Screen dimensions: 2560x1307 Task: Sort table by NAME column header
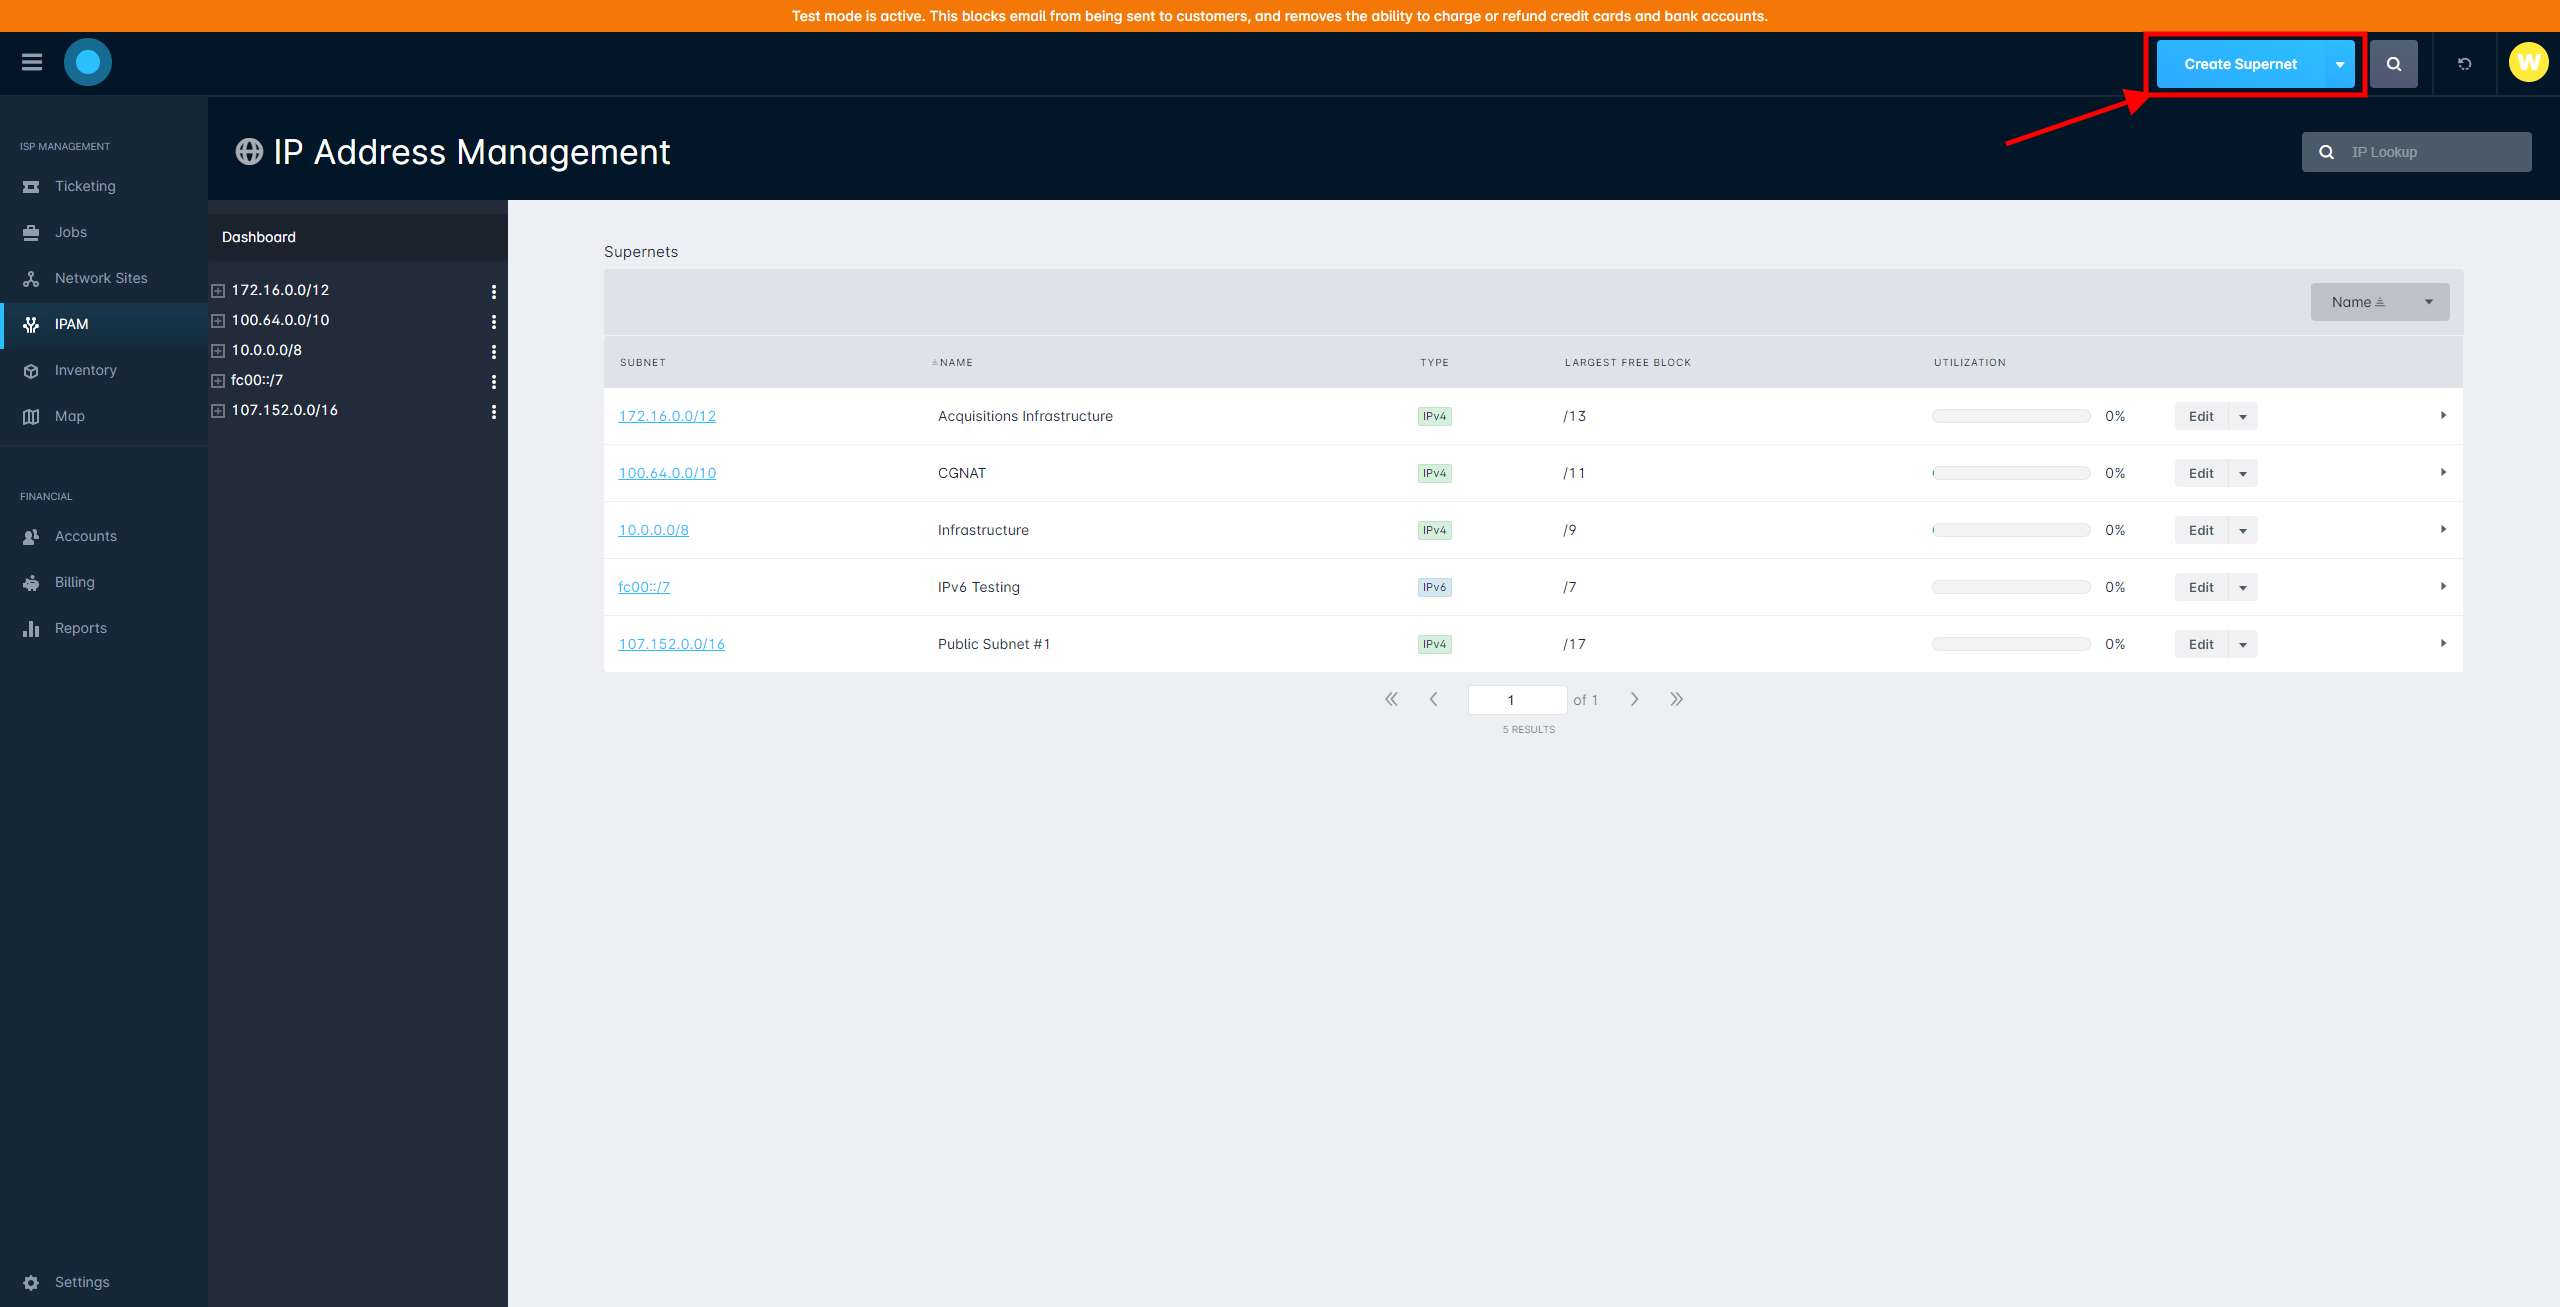[x=955, y=363]
